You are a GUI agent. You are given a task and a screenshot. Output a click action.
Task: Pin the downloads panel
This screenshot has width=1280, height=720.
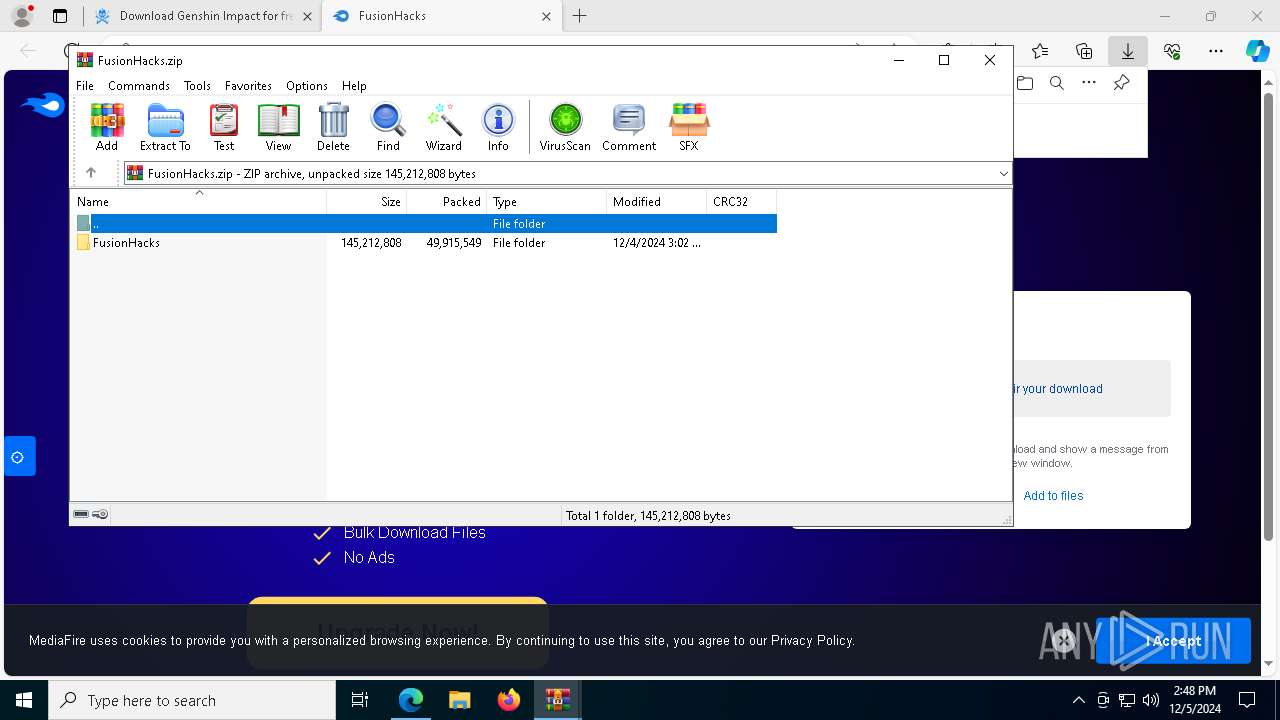click(x=1121, y=83)
